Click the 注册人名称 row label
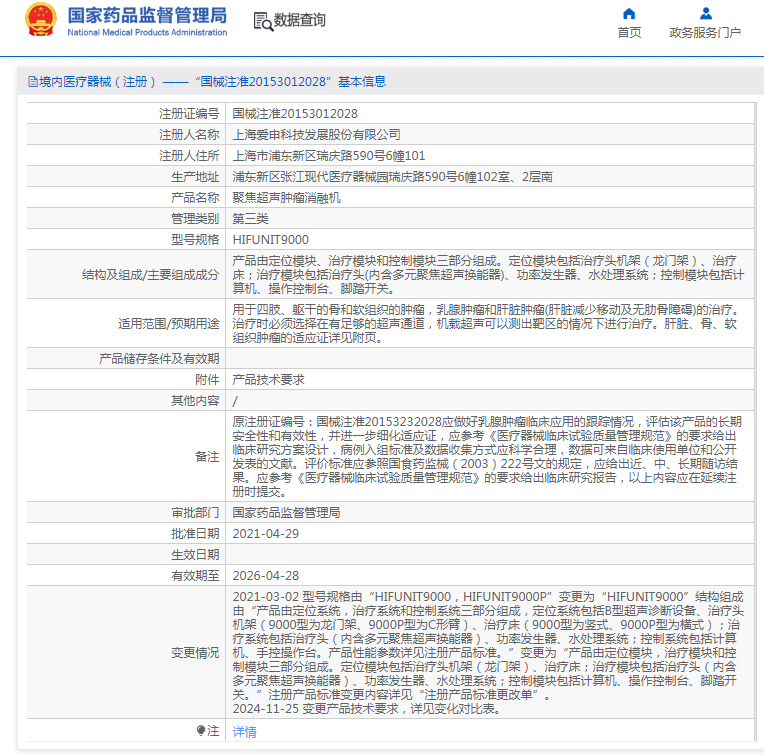This screenshot has height=755, width=764. coord(189,134)
